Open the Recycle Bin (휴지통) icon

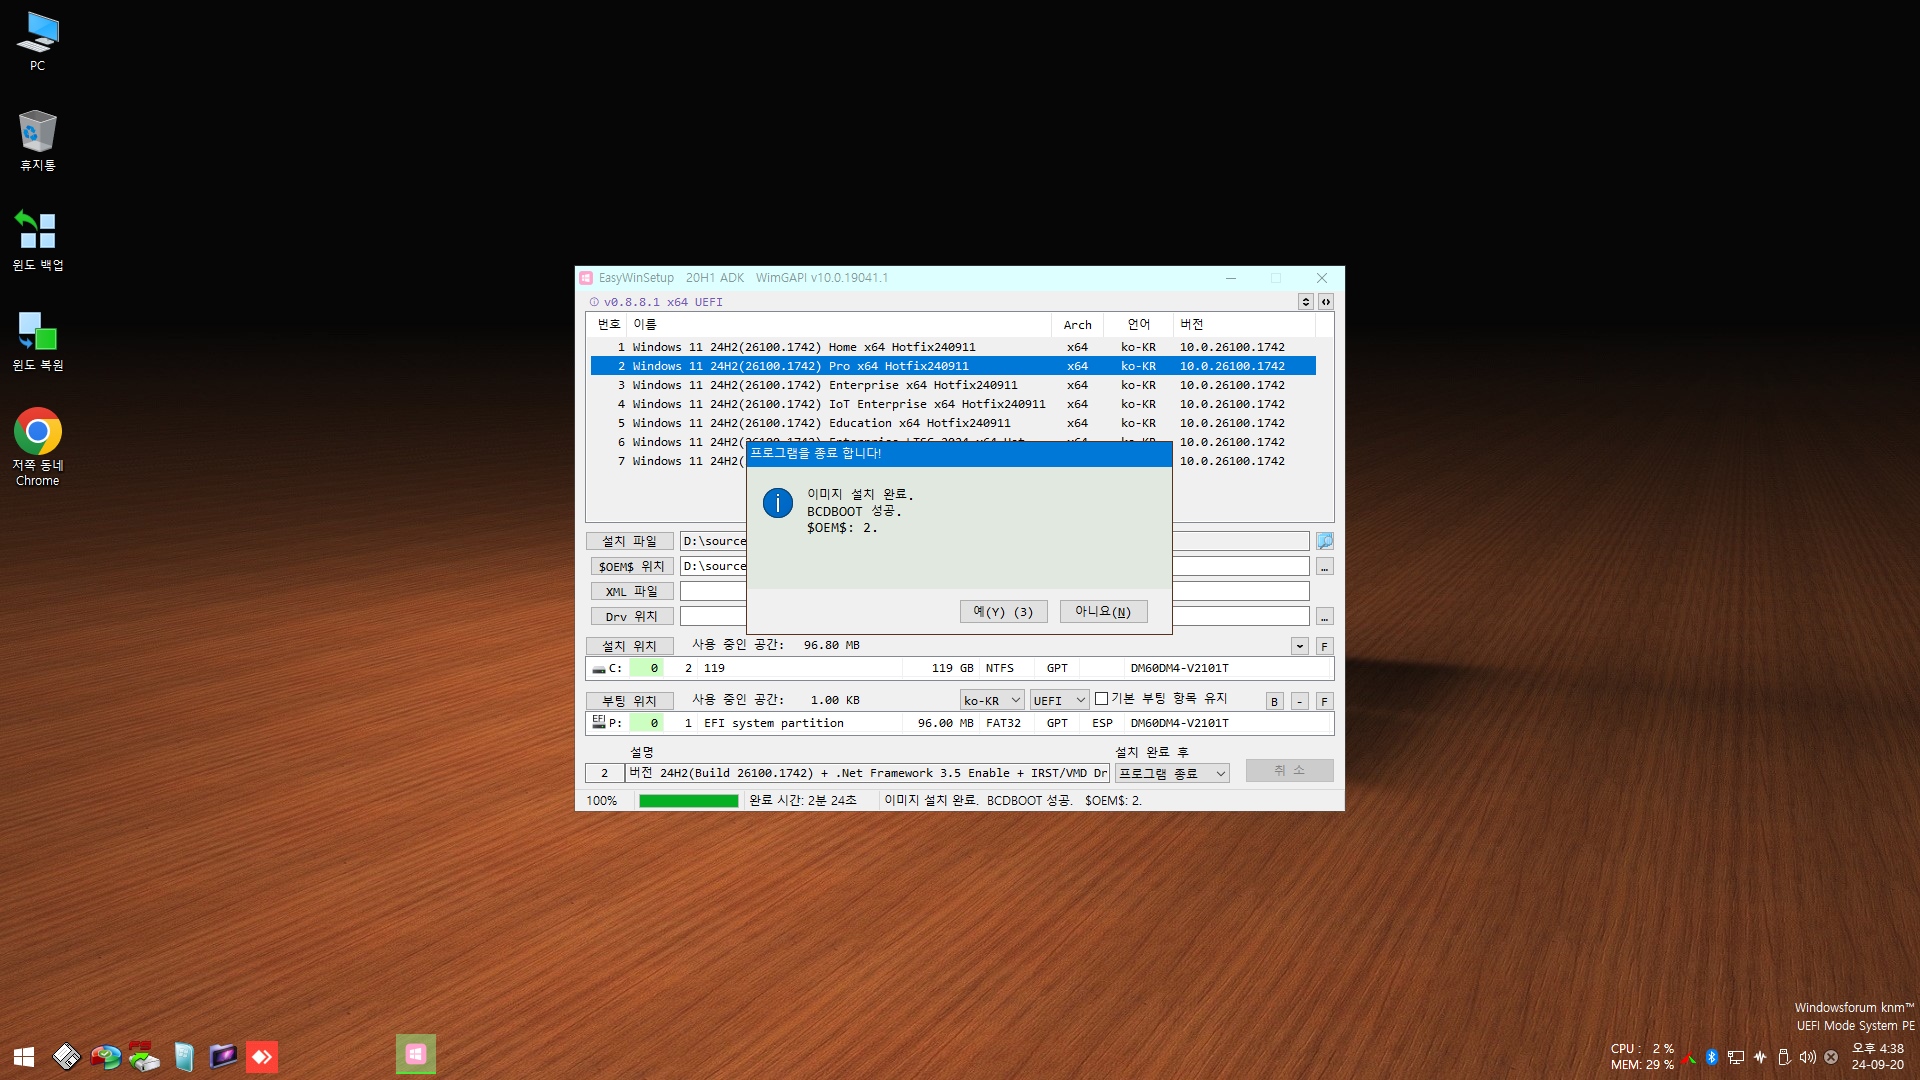tap(37, 140)
